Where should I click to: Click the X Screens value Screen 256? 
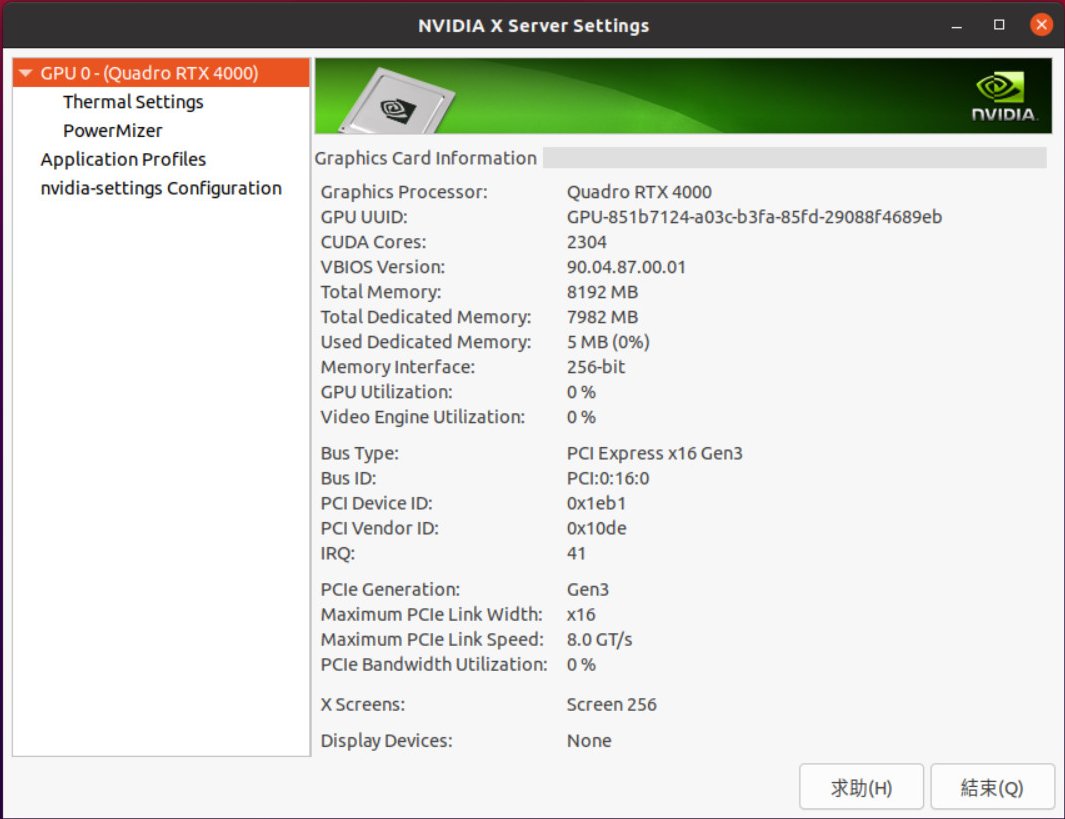coord(611,705)
